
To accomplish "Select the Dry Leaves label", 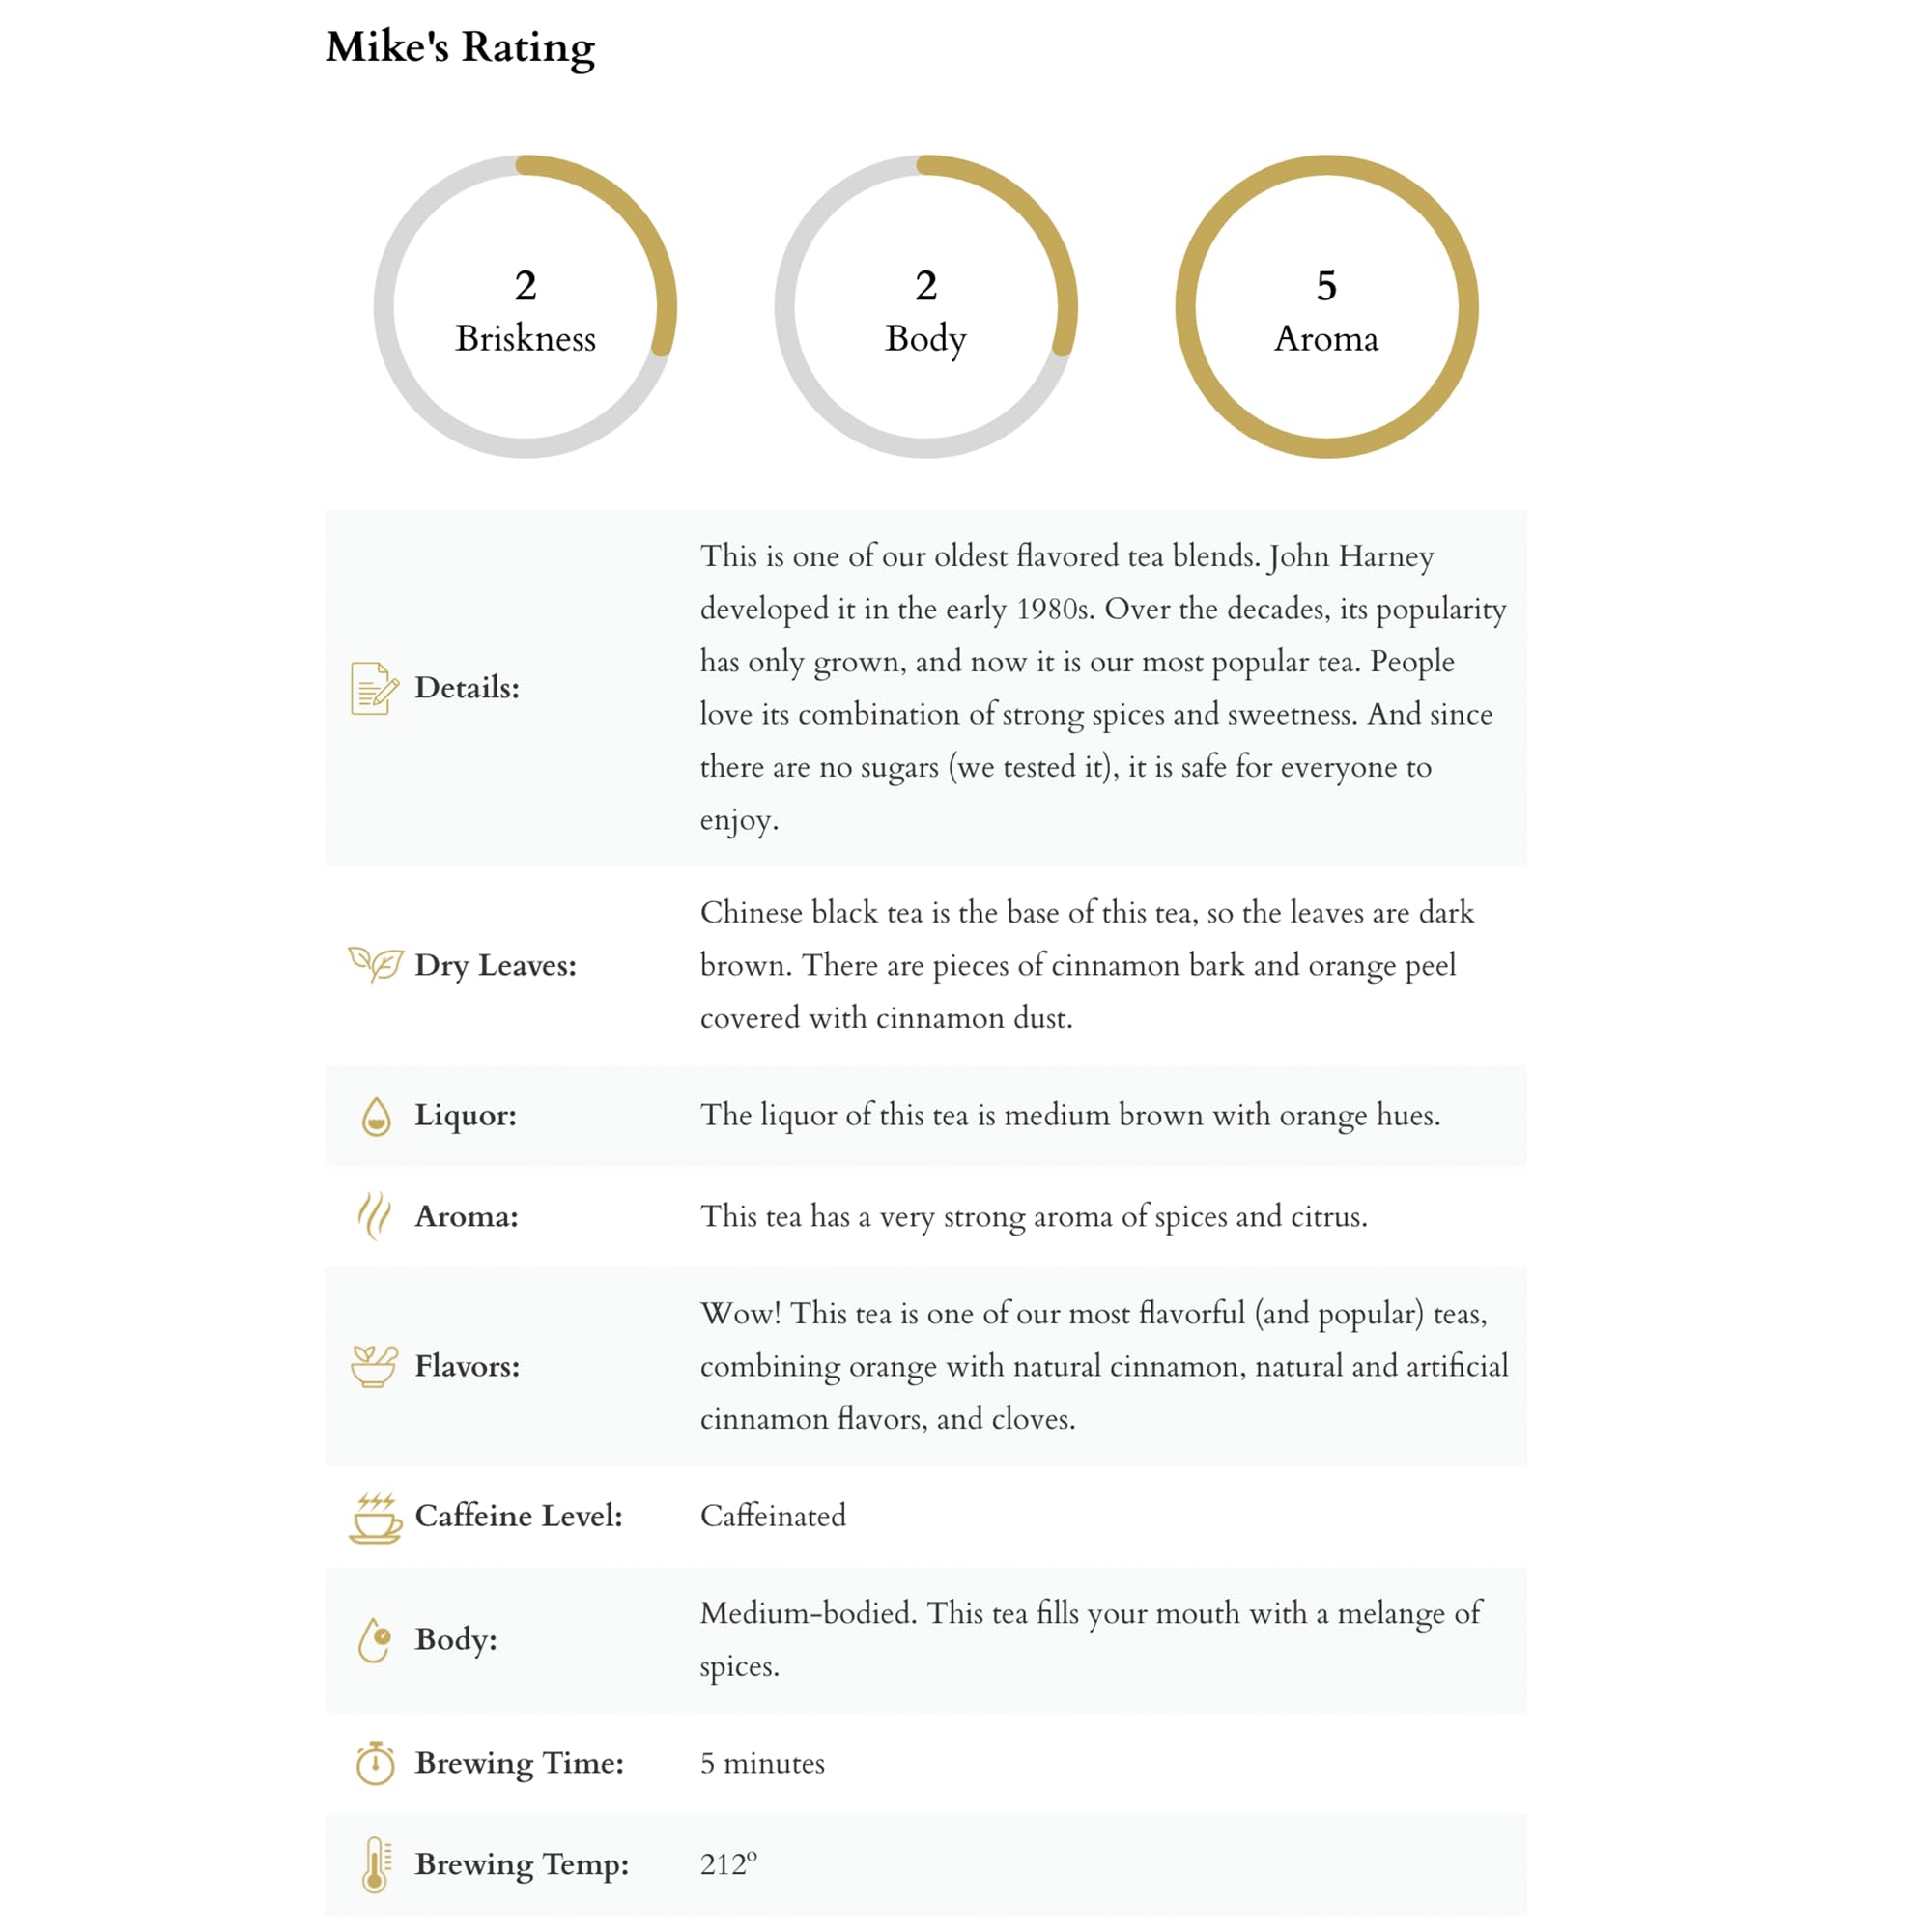I will click(496, 965).
